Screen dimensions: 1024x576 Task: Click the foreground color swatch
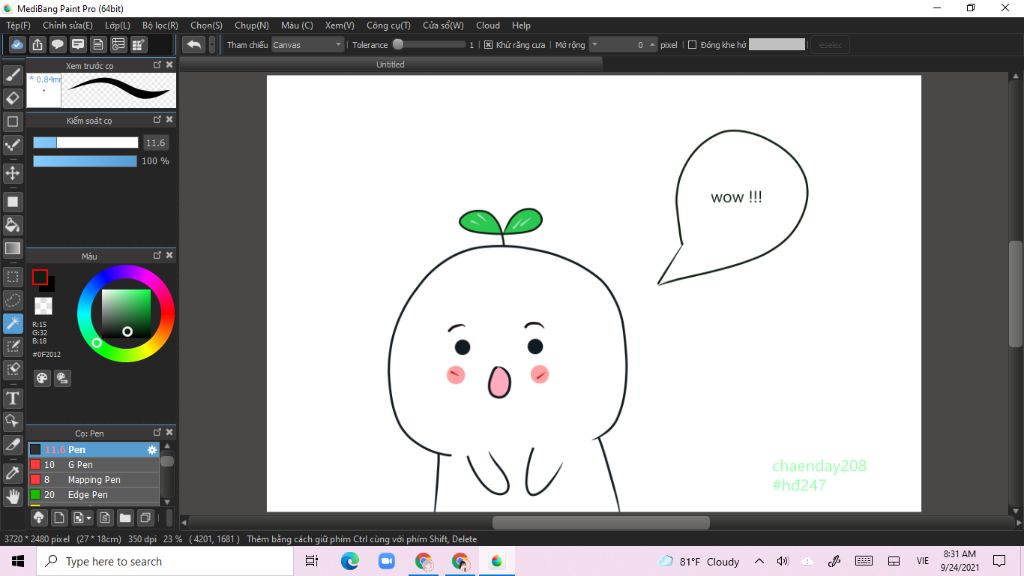40,277
